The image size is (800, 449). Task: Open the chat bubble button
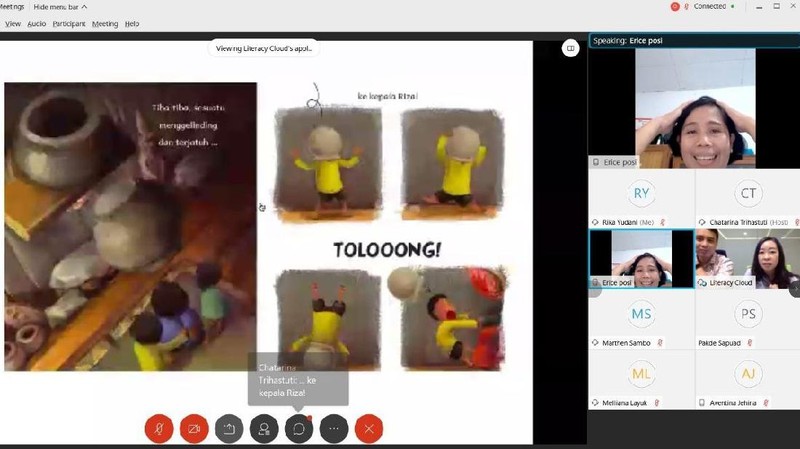299,429
